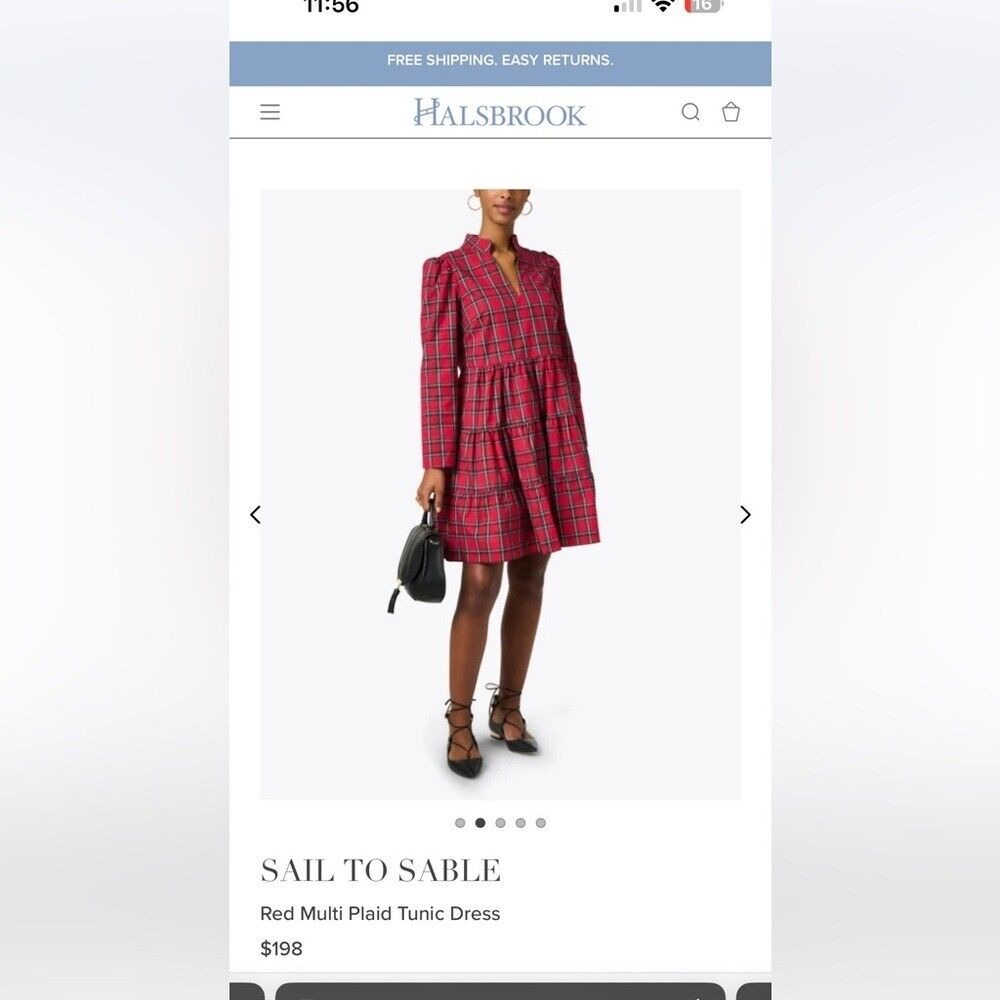
Task: Open the Sail to Sable brand link
Action: (x=381, y=871)
